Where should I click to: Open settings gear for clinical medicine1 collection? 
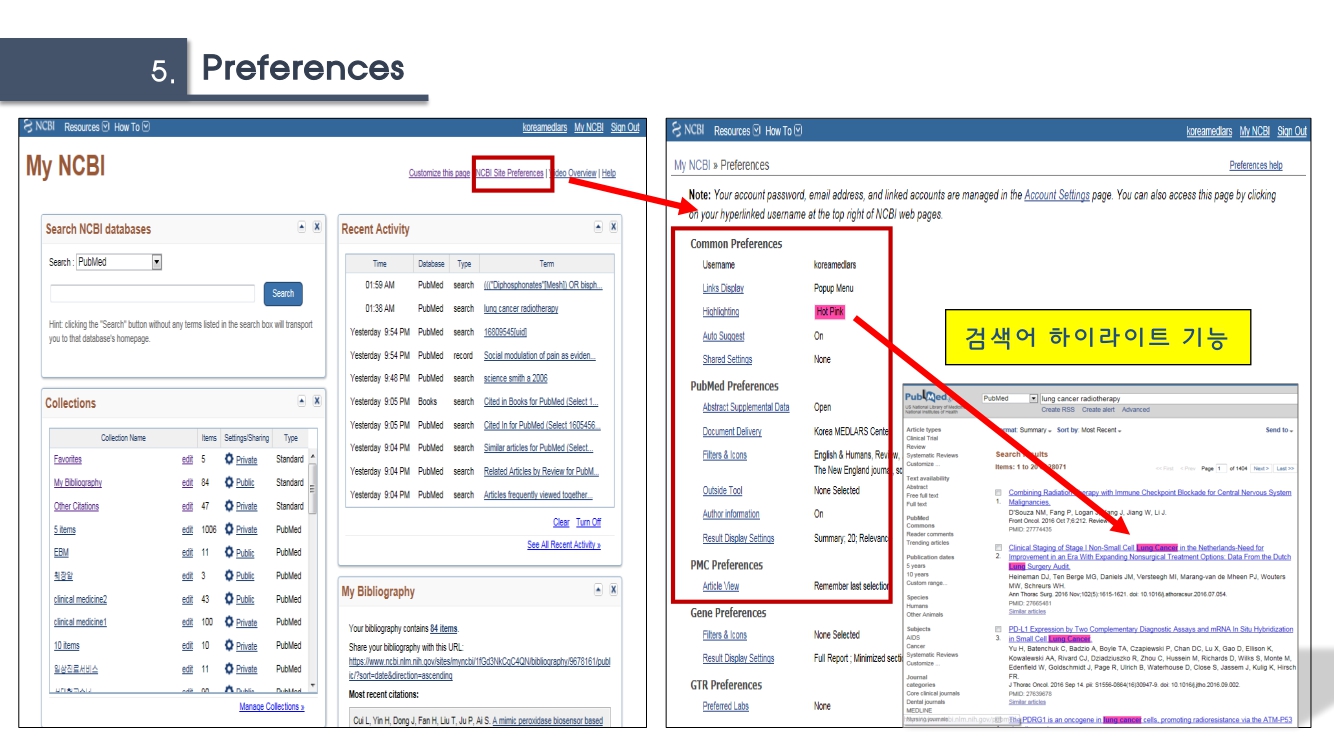coord(229,622)
